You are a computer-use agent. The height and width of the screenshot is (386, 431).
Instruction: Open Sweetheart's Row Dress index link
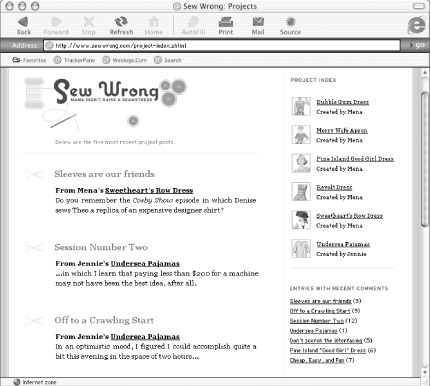(349, 216)
